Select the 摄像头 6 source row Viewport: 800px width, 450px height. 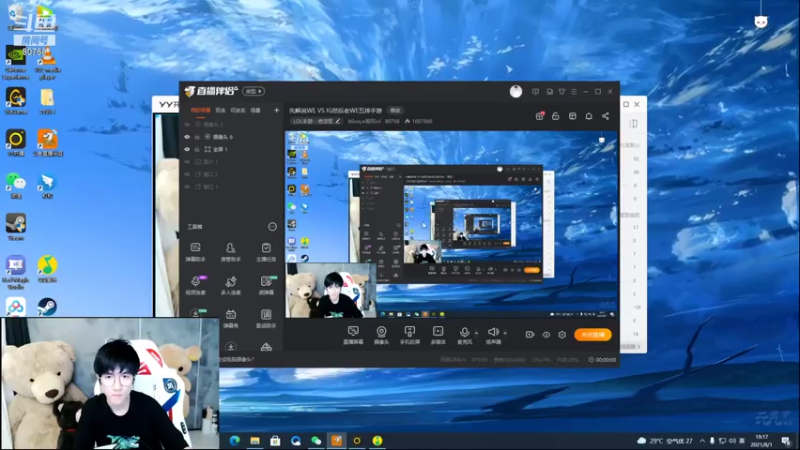(x=232, y=137)
